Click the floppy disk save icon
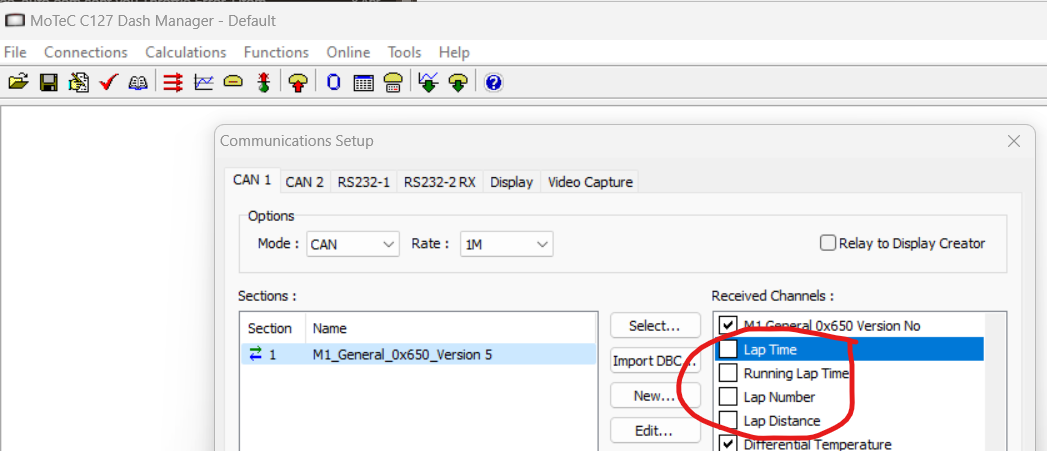This screenshot has width=1047, height=451. click(x=48, y=83)
